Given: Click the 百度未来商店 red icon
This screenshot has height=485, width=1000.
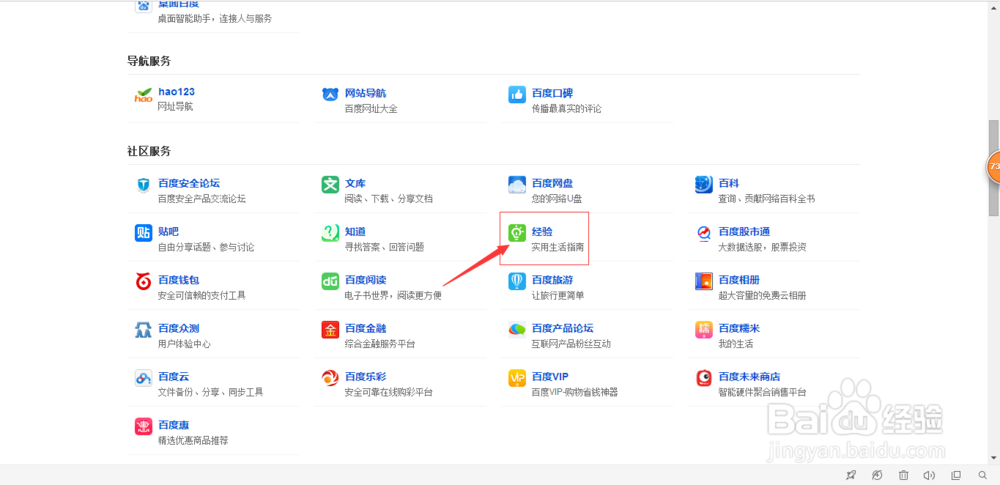Looking at the screenshot, I should [x=703, y=378].
